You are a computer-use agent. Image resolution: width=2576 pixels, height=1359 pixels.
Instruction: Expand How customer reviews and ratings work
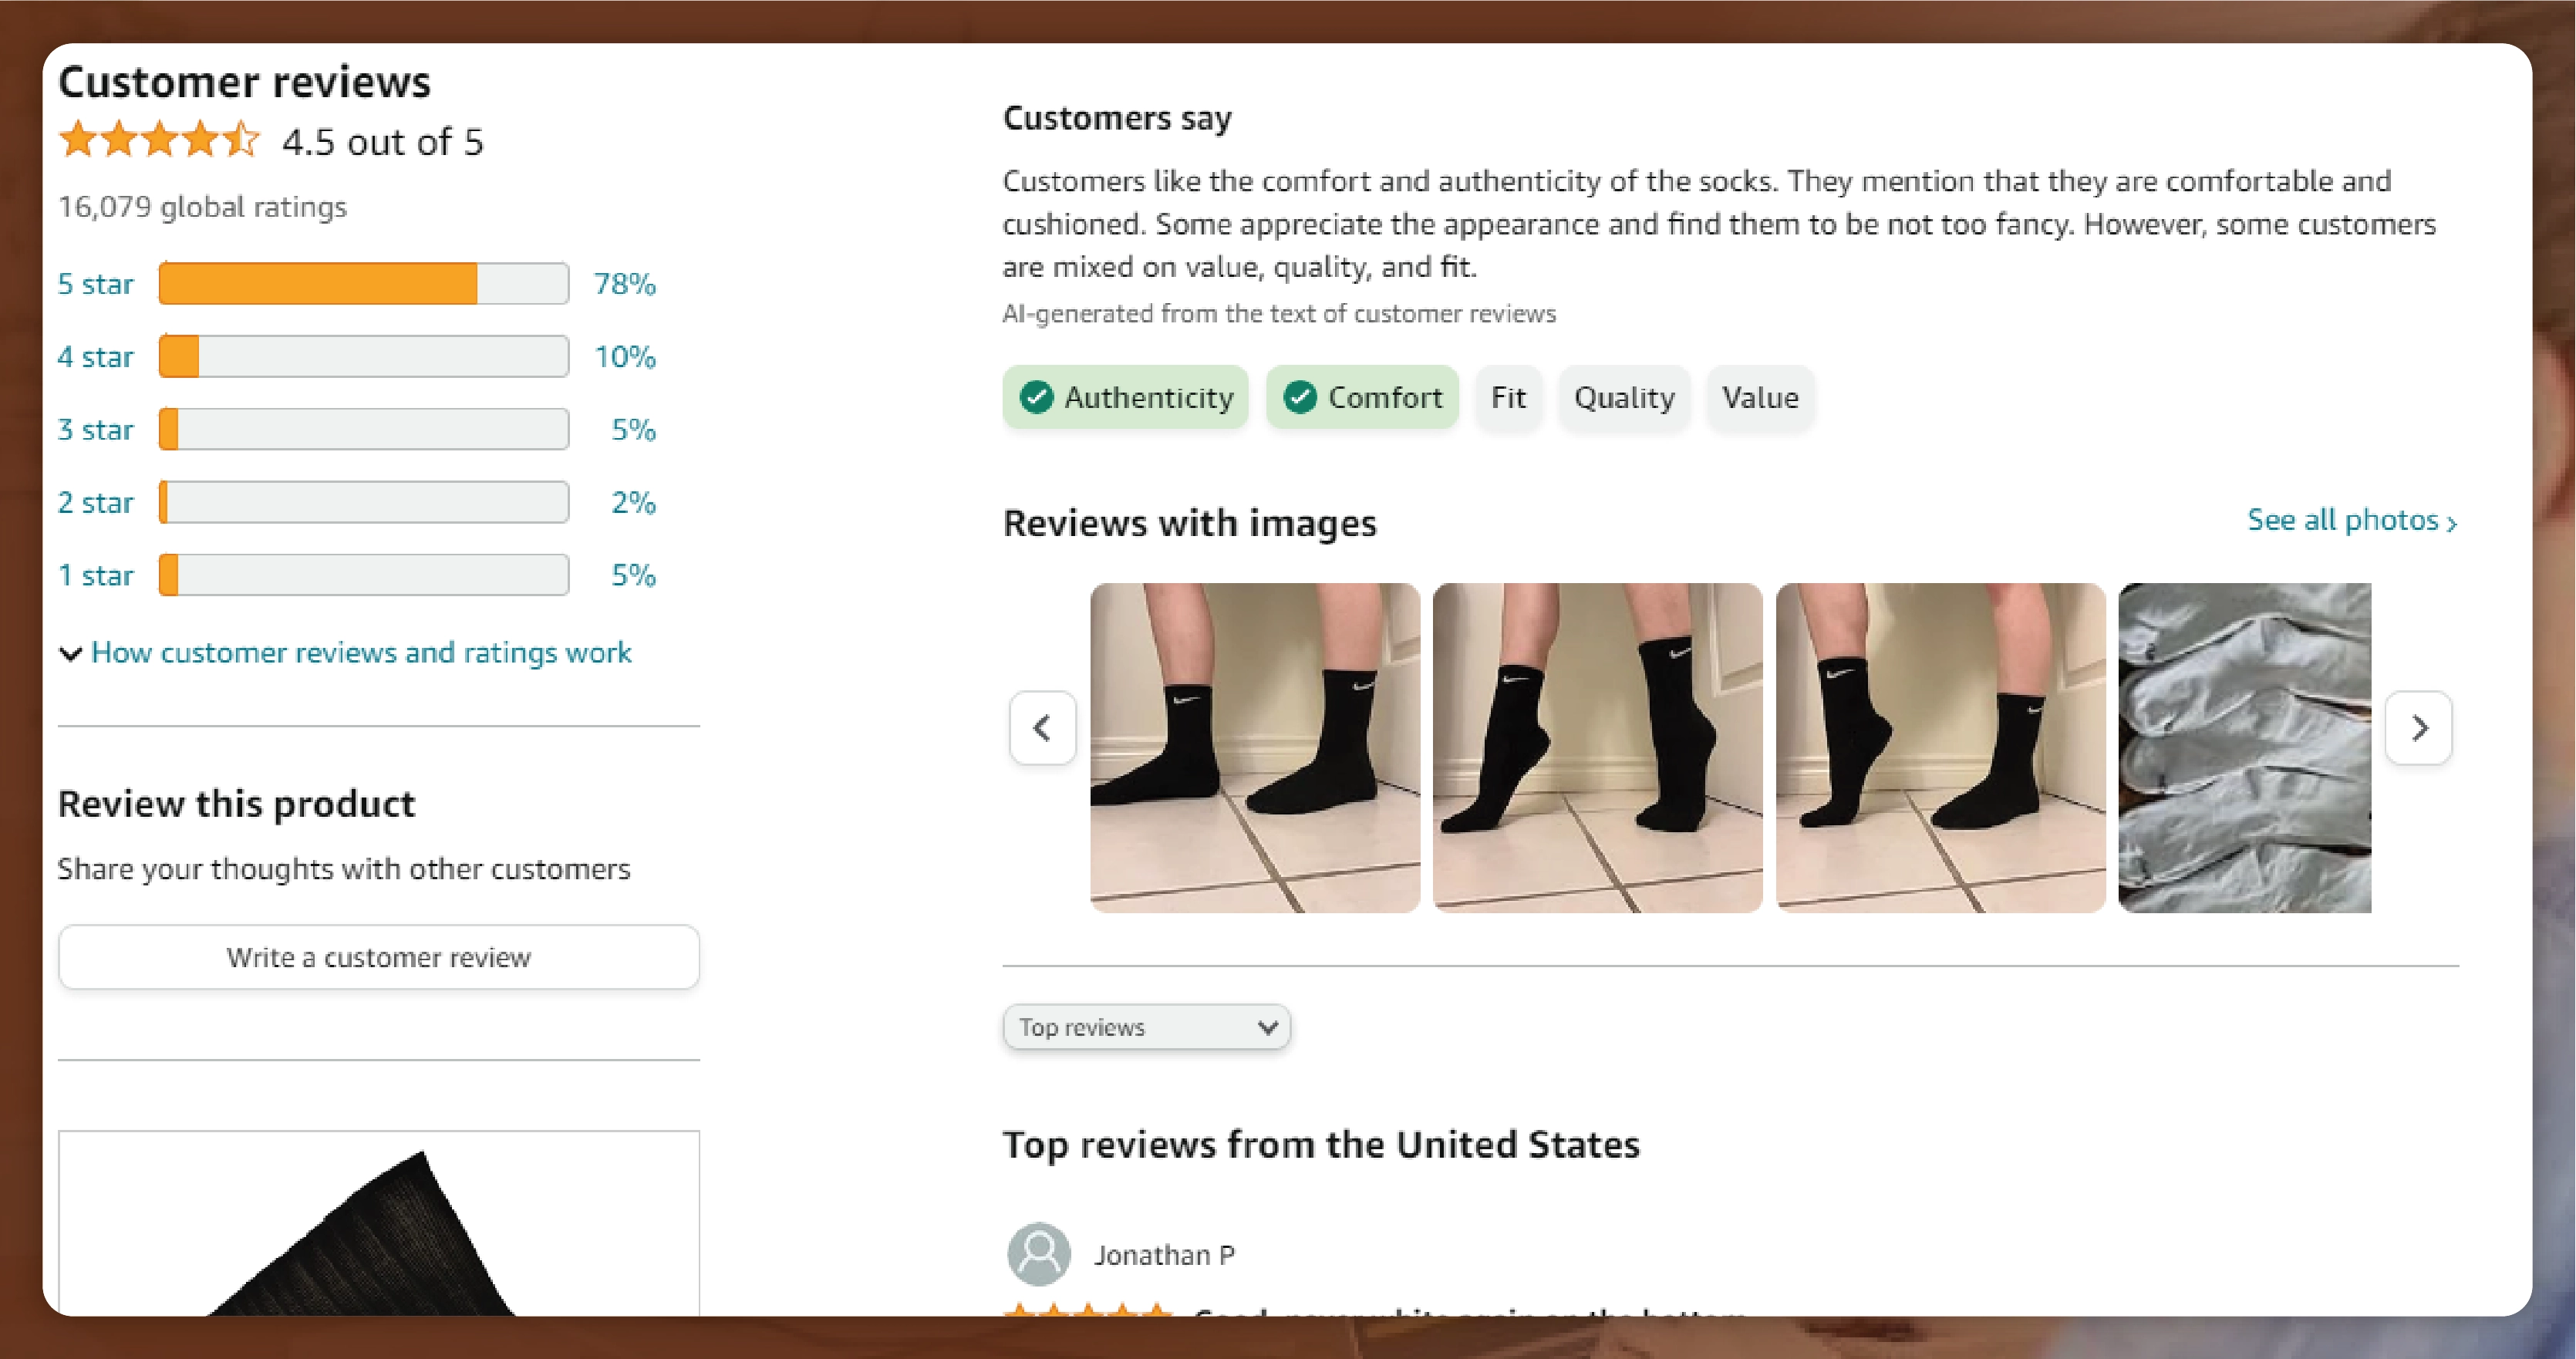345,653
